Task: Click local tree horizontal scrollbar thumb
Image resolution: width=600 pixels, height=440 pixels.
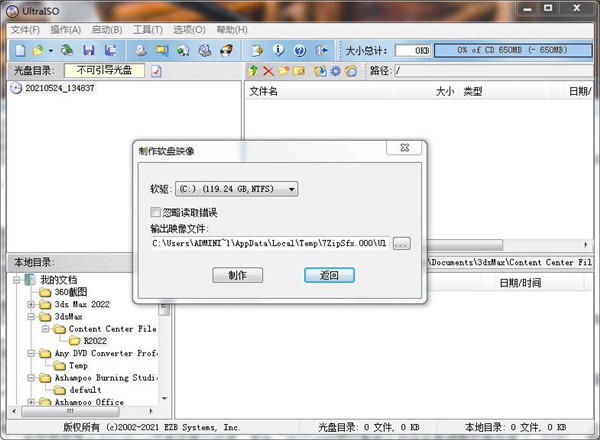Action: (x=70, y=411)
